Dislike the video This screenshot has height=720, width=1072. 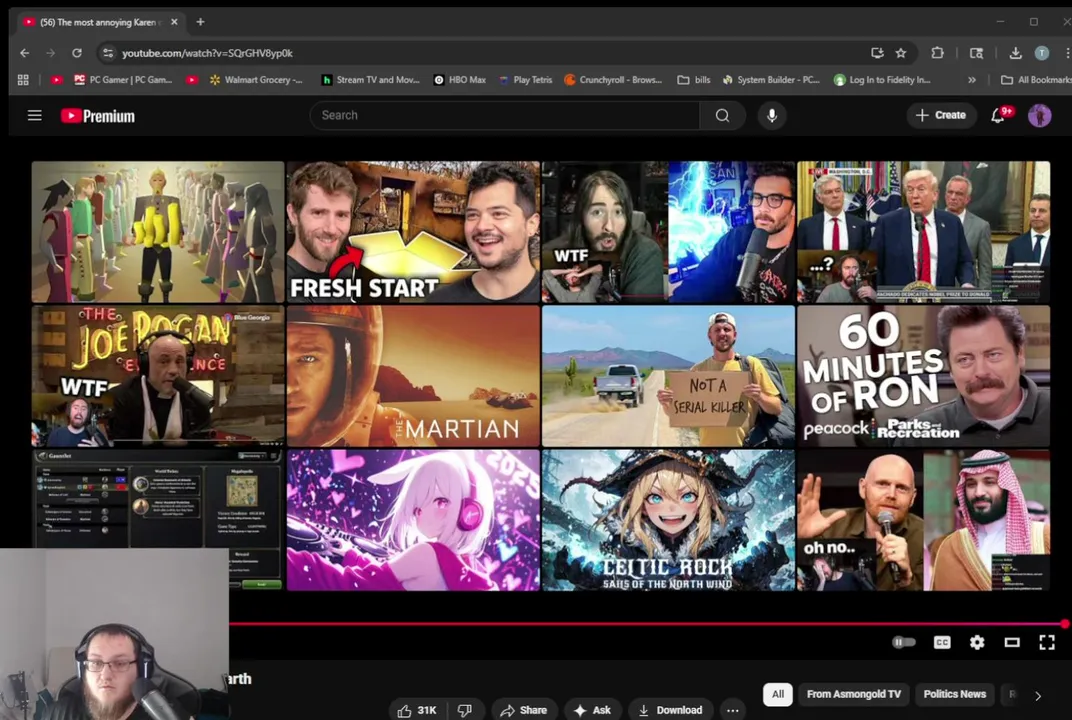click(x=465, y=710)
